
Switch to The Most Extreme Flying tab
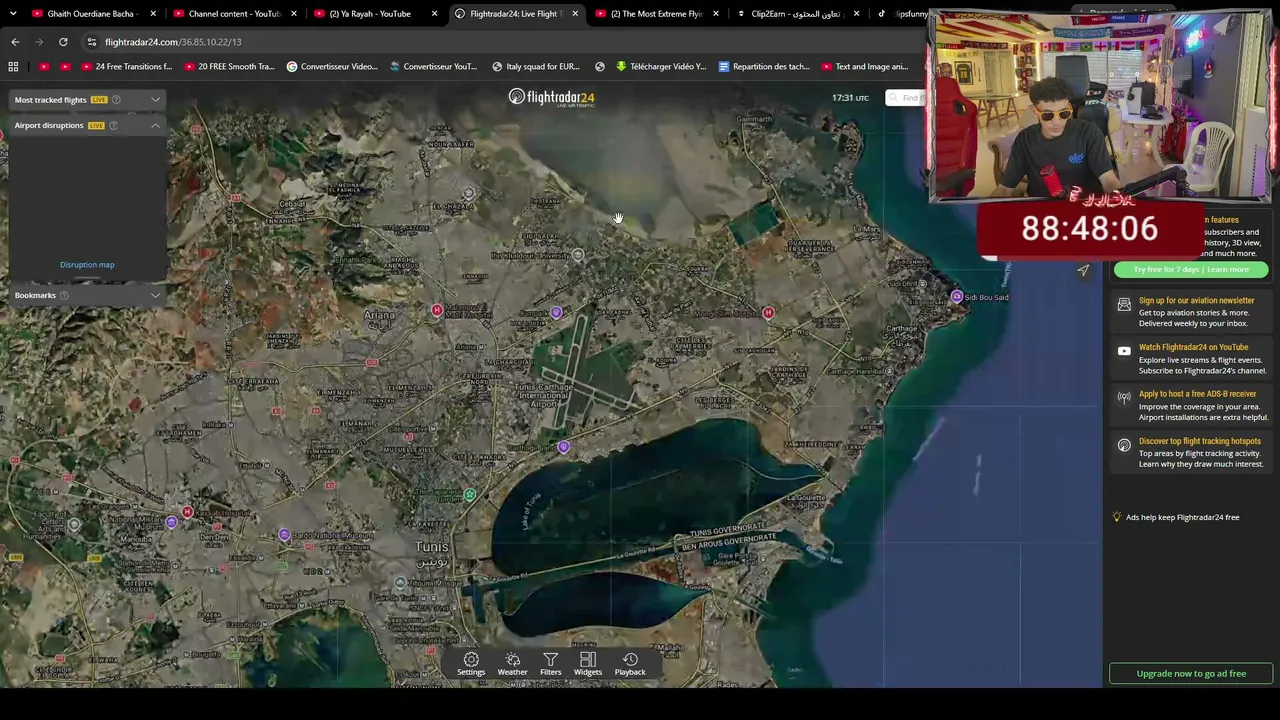click(657, 14)
